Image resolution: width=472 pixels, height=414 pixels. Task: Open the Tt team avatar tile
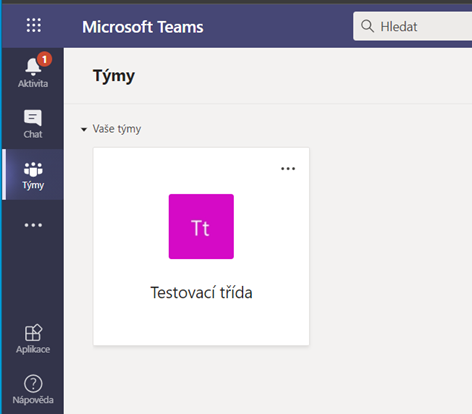pyautogui.click(x=201, y=226)
